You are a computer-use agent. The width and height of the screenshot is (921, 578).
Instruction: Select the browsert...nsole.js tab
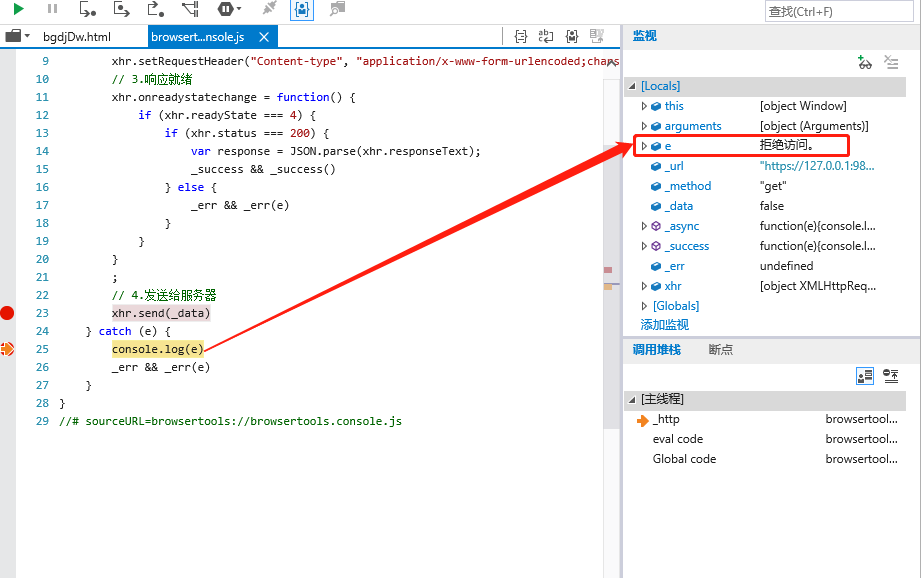tap(197, 37)
